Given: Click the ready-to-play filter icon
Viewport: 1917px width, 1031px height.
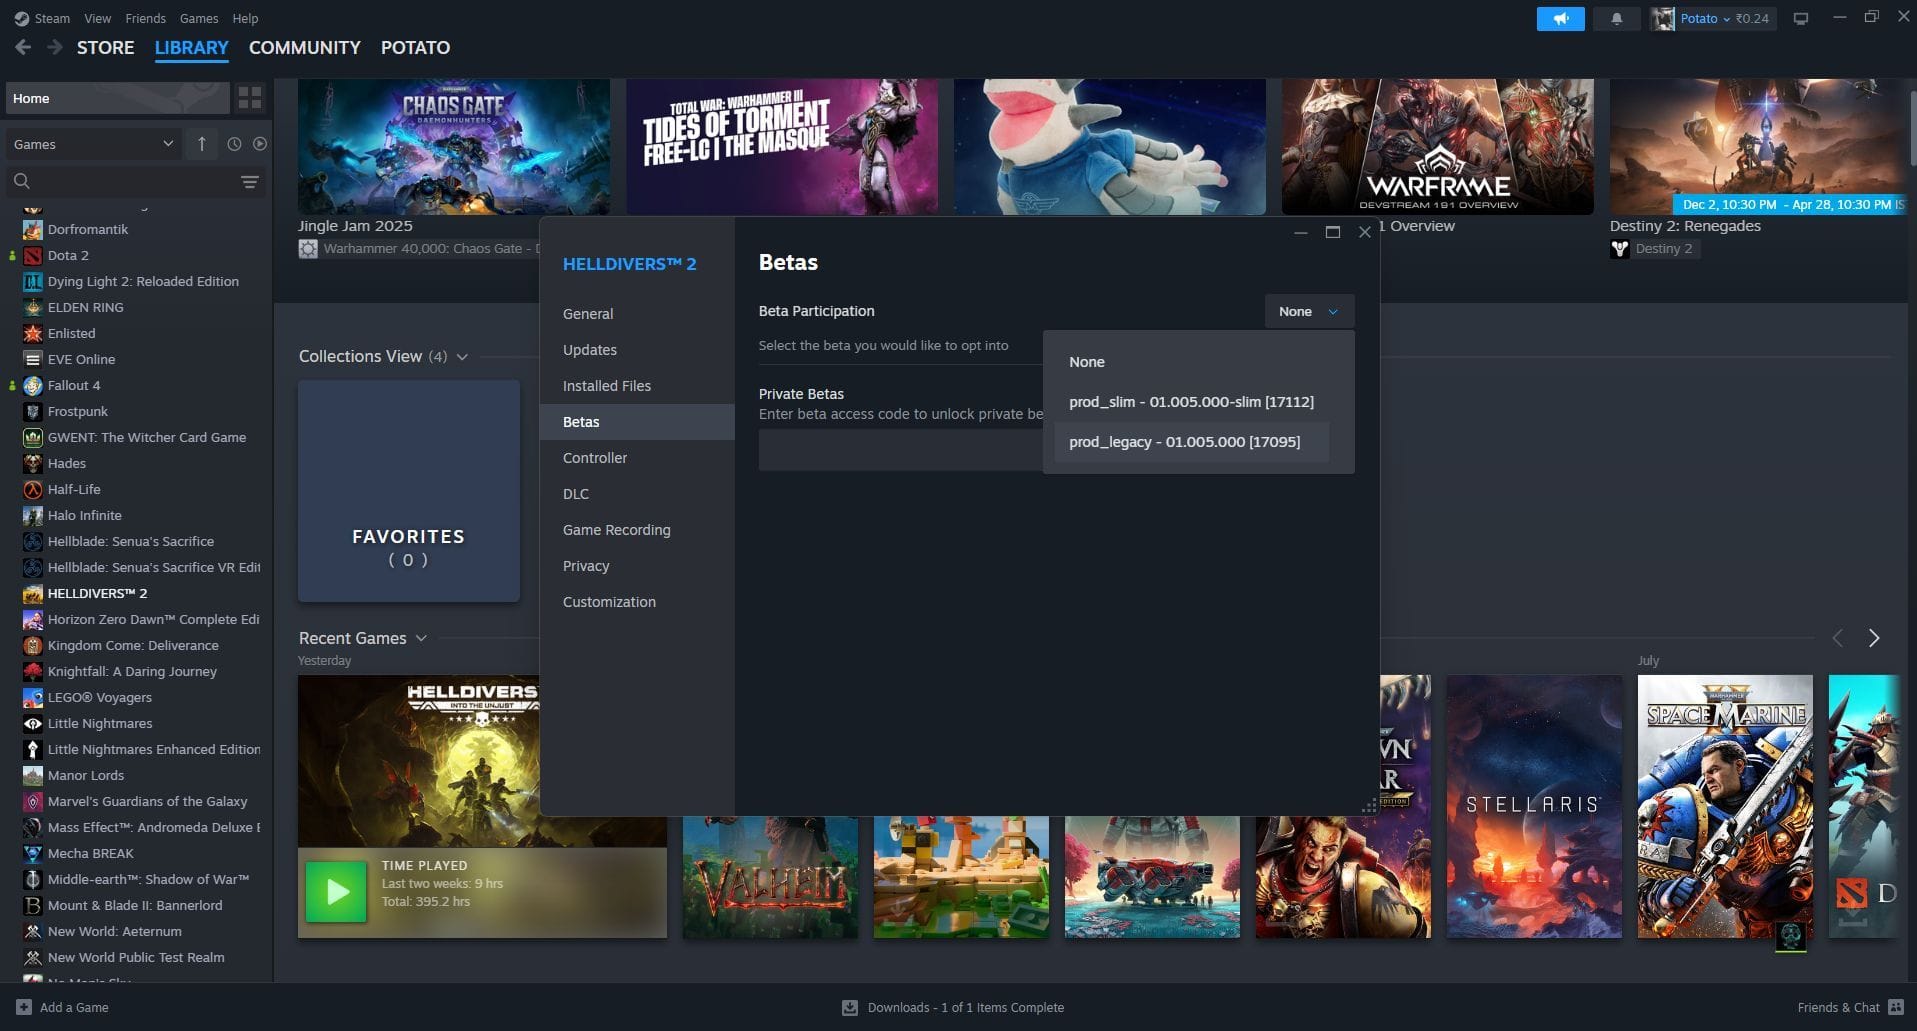Looking at the screenshot, I should (x=260, y=143).
